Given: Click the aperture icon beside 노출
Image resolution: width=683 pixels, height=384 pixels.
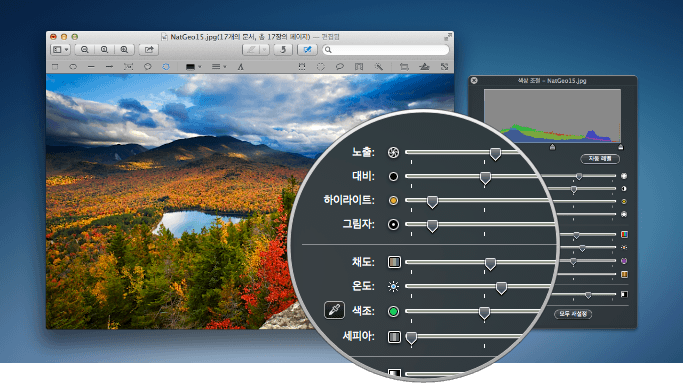Looking at the screenshot, I should coord(393,152).
